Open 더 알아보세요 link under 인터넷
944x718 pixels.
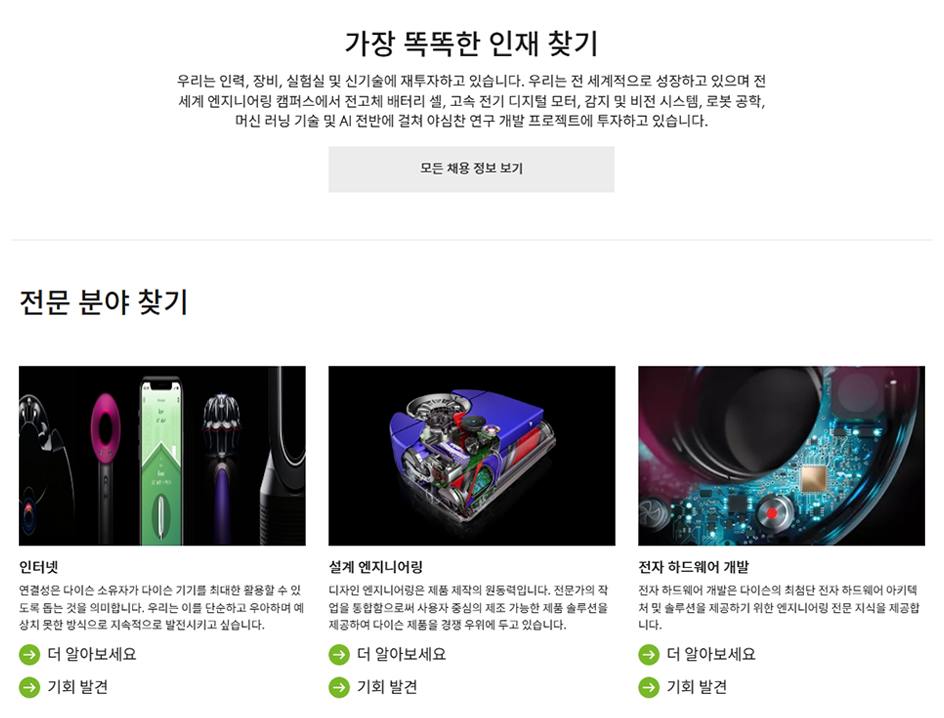[92, 654]
